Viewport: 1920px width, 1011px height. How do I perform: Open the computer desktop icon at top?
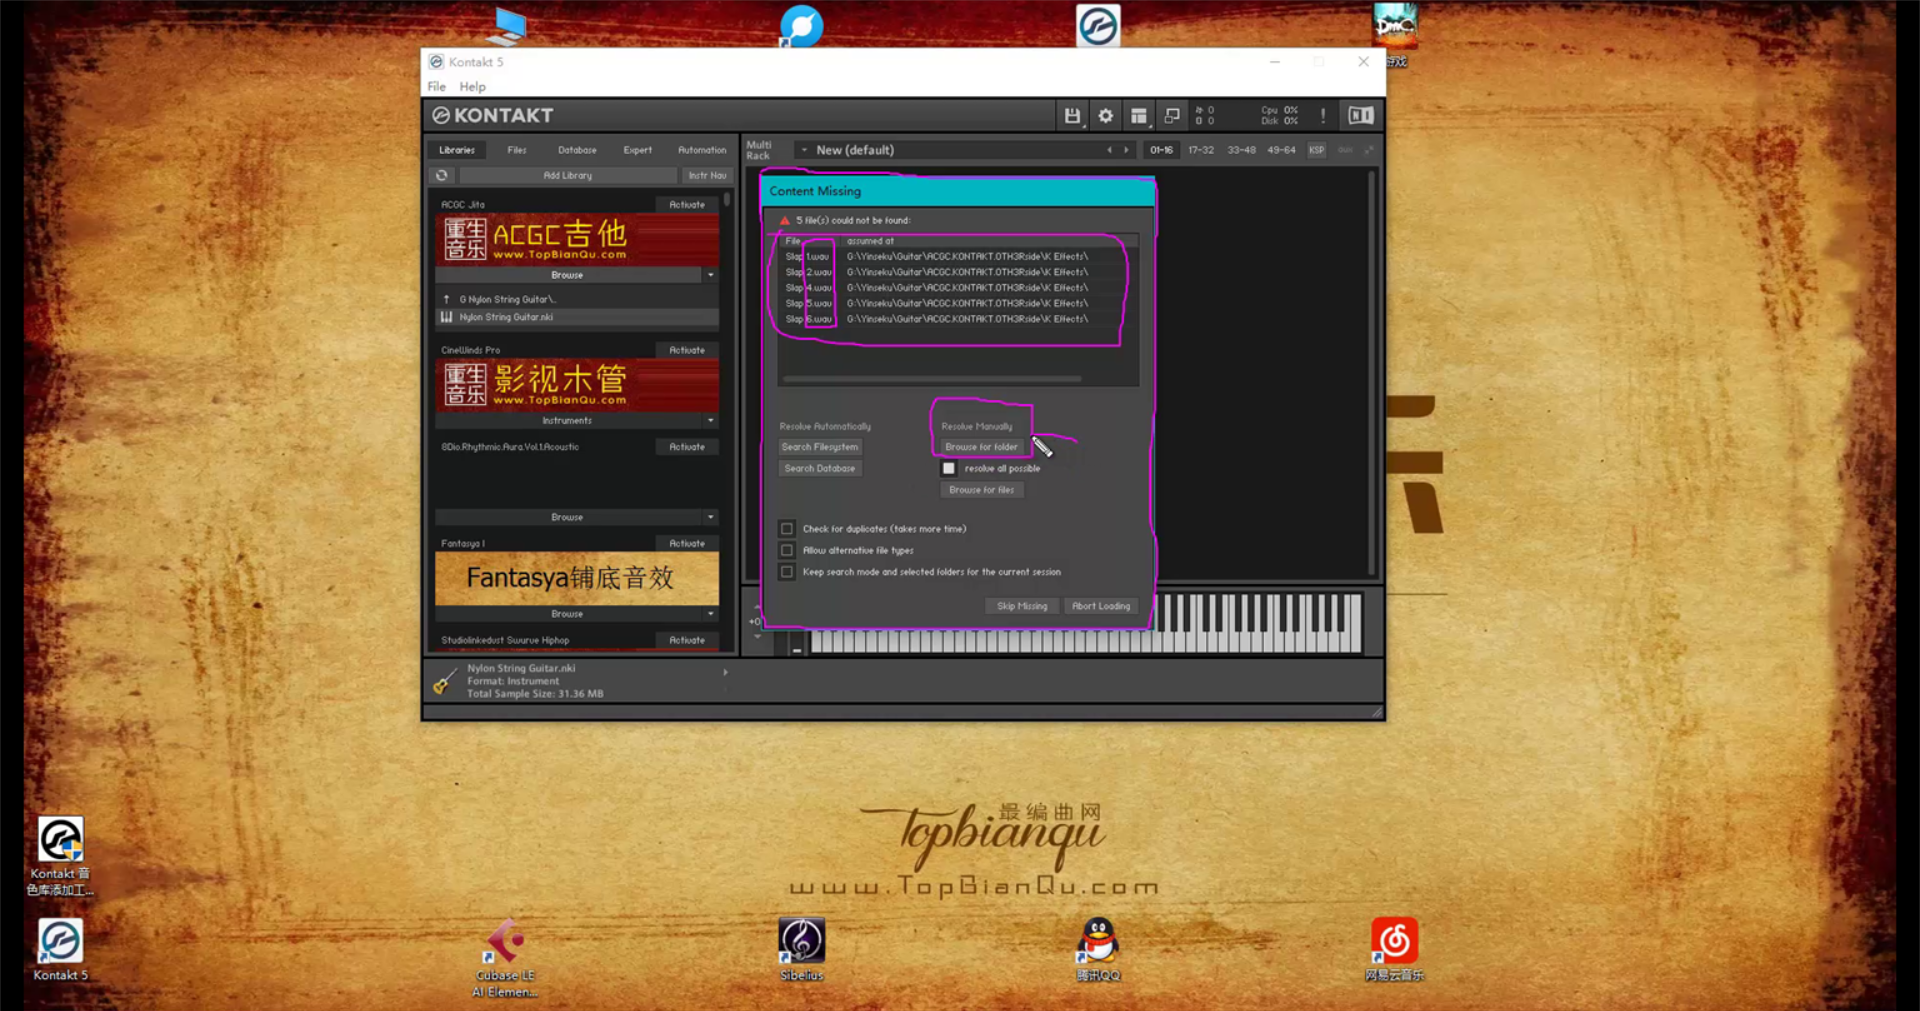[506, 26]
